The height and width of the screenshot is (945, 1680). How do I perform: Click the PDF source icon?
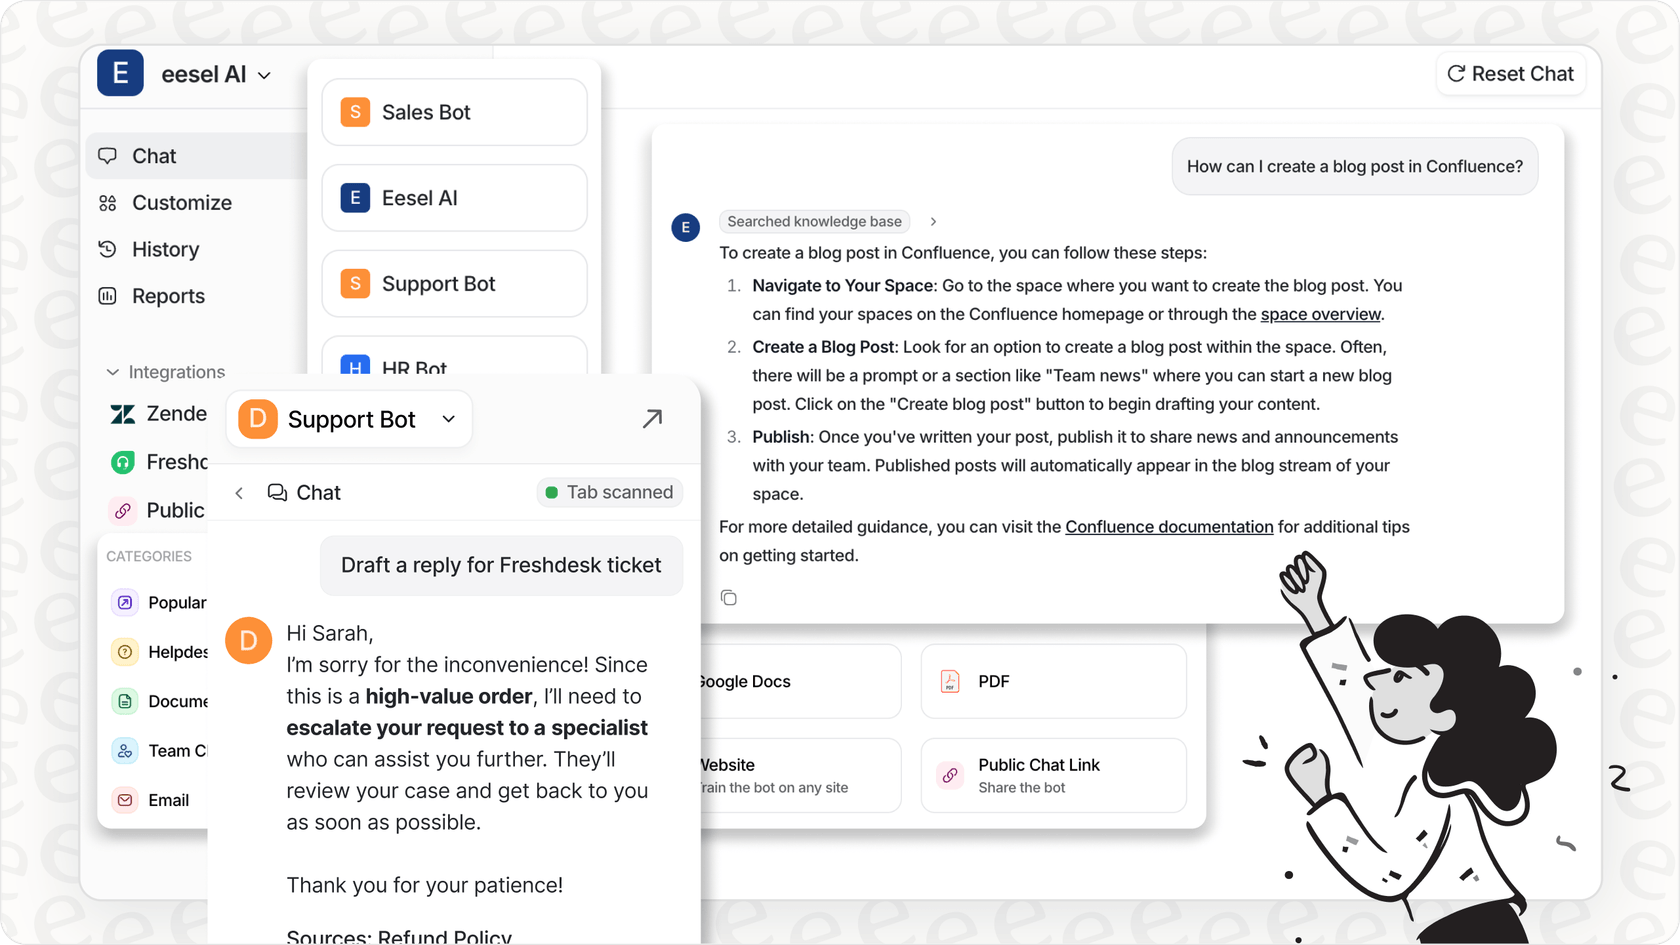949,681
